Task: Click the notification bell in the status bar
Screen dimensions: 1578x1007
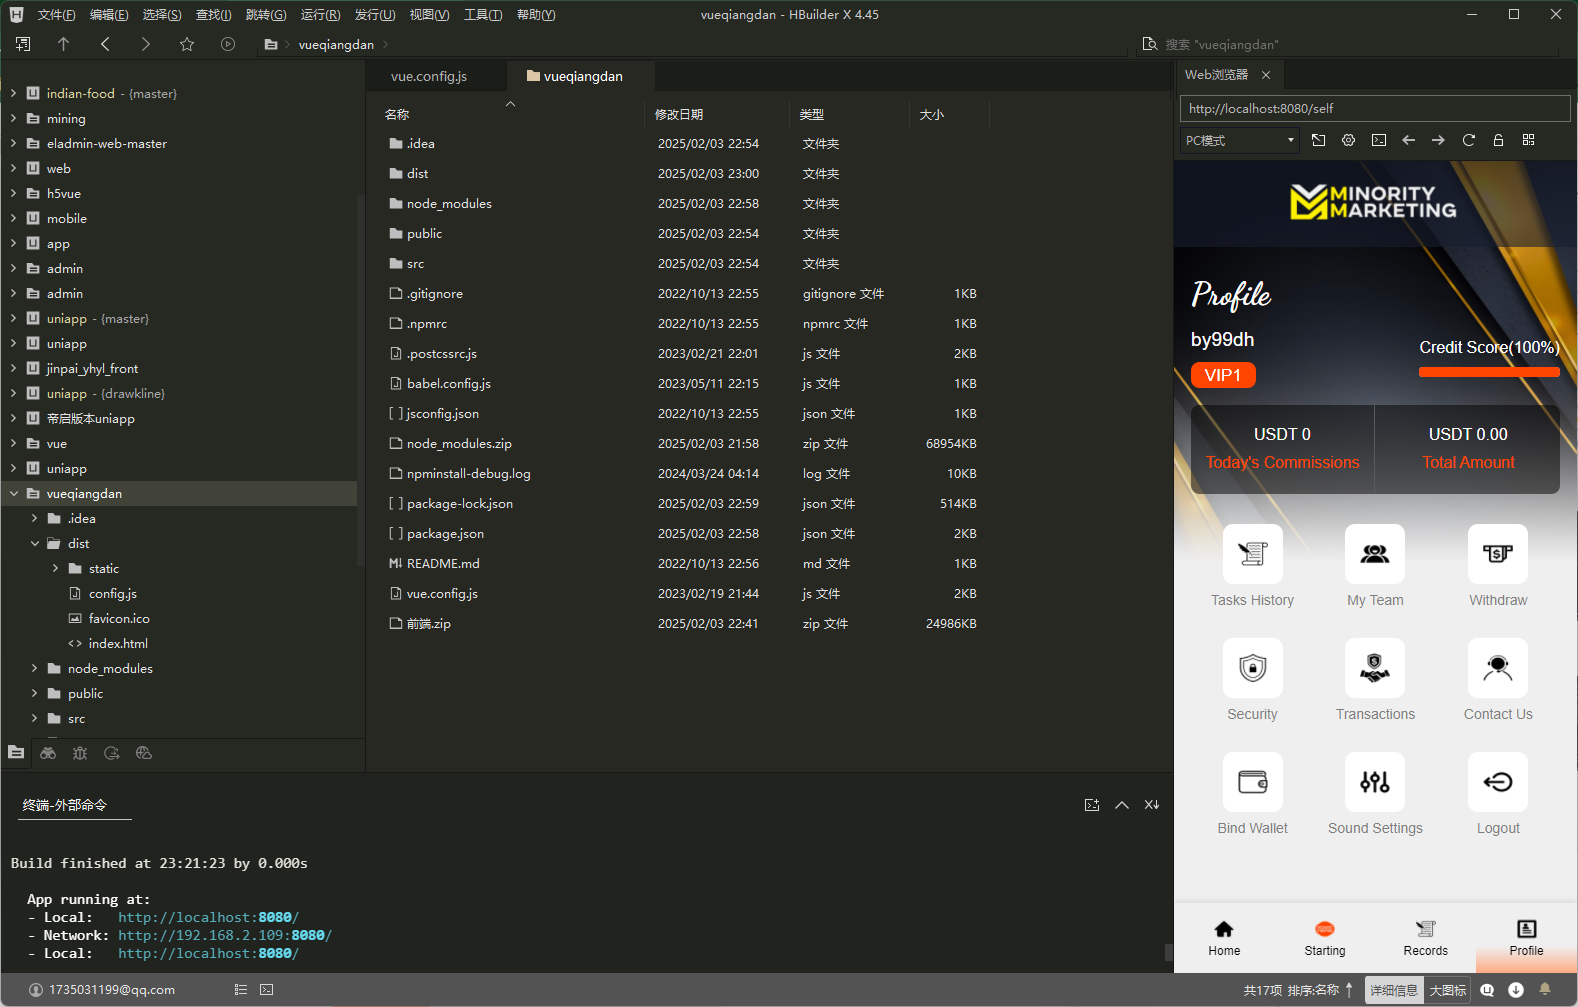Action: [1545, 989]
